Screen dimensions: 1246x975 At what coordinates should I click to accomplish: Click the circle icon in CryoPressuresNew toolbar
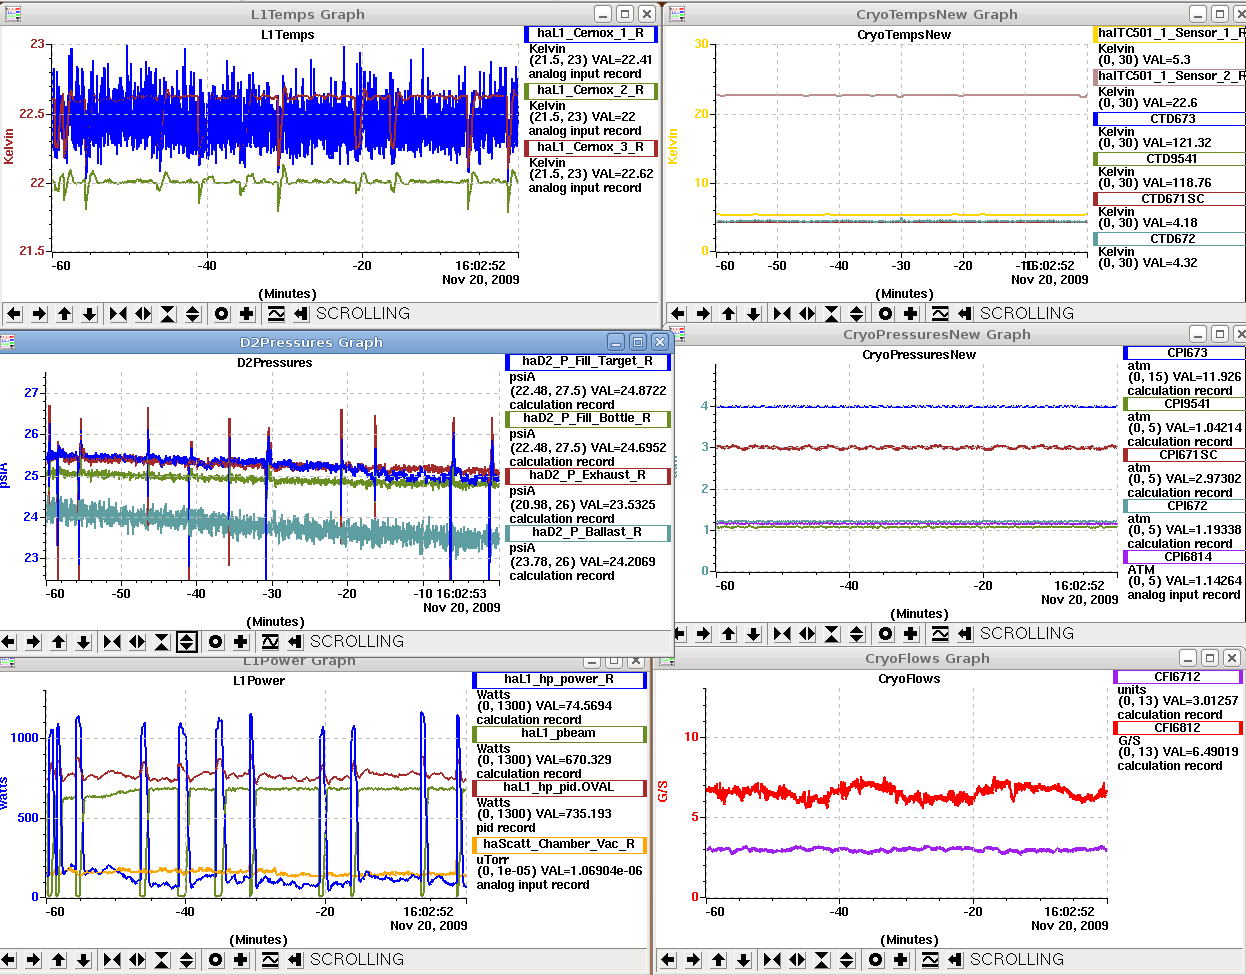pyautogui.click(x=885, y=634)
